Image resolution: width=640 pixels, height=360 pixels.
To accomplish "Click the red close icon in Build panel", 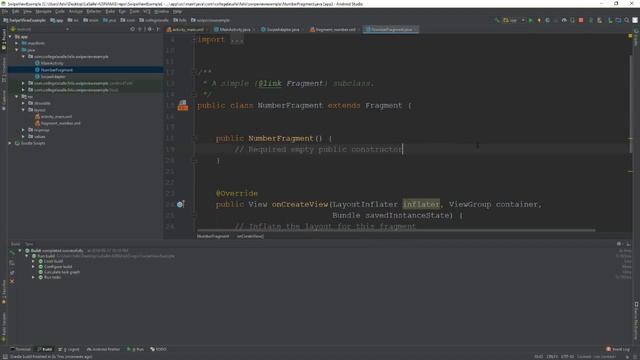I will [12, 281].
